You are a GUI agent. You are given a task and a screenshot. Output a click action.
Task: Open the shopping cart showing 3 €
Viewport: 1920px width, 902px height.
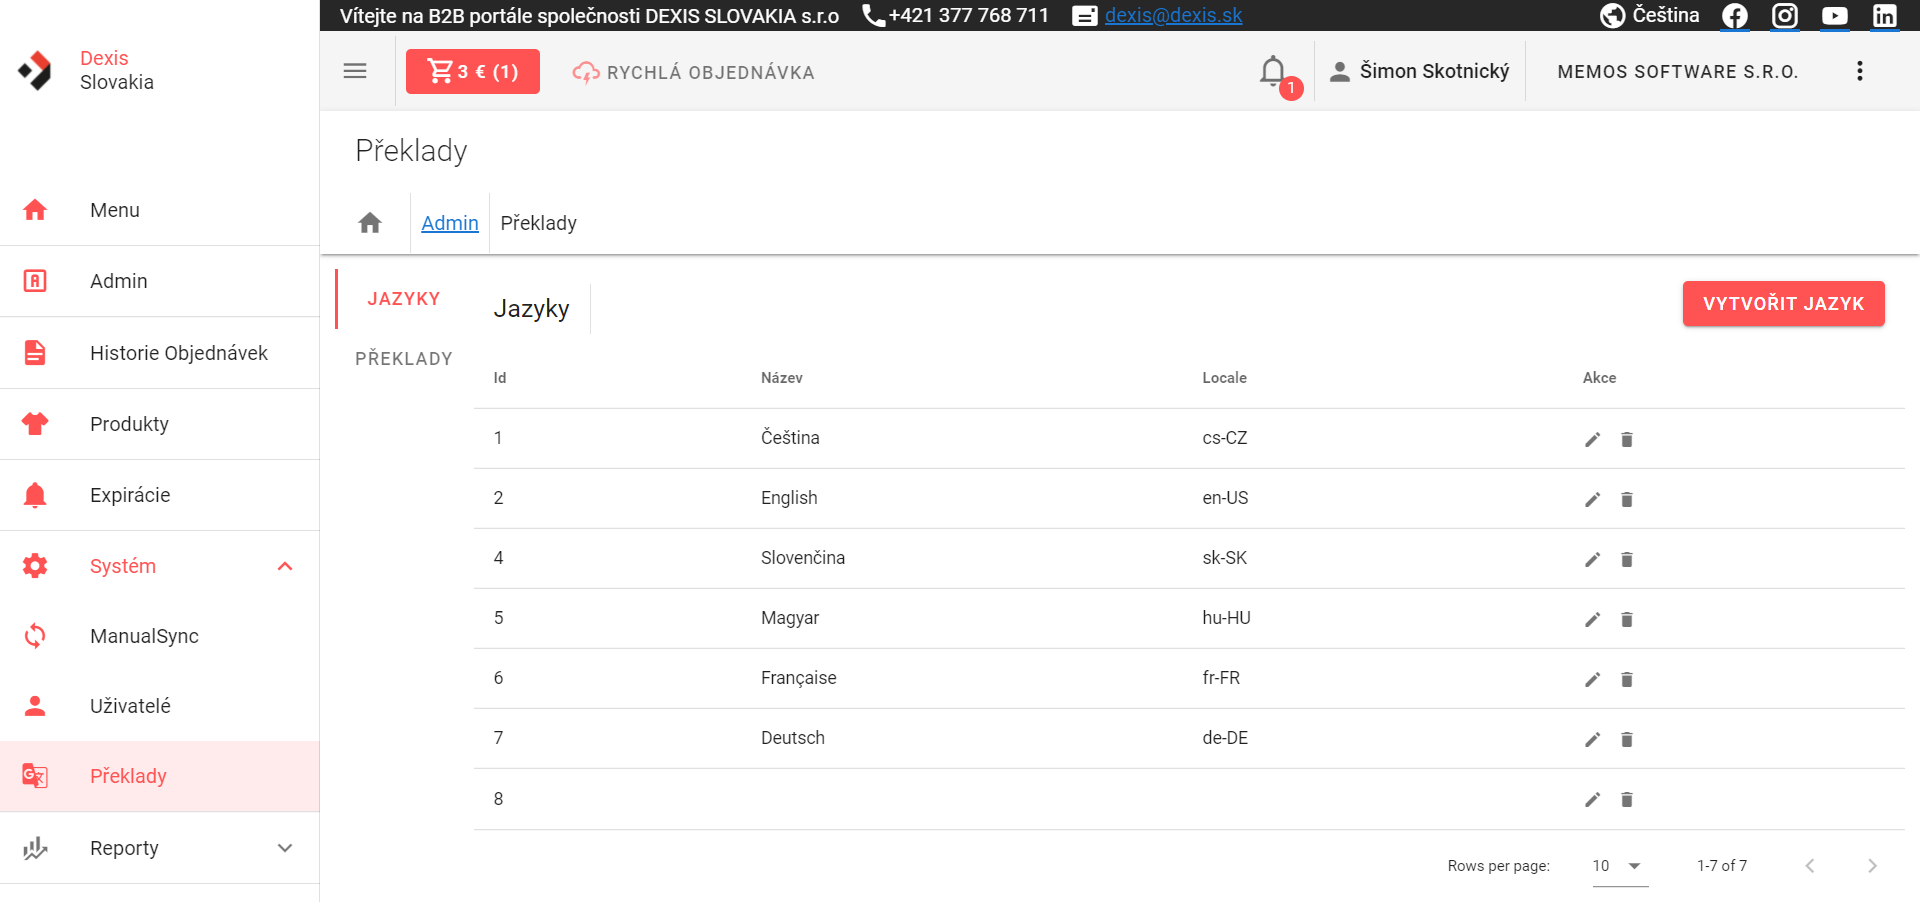point(473,71)
